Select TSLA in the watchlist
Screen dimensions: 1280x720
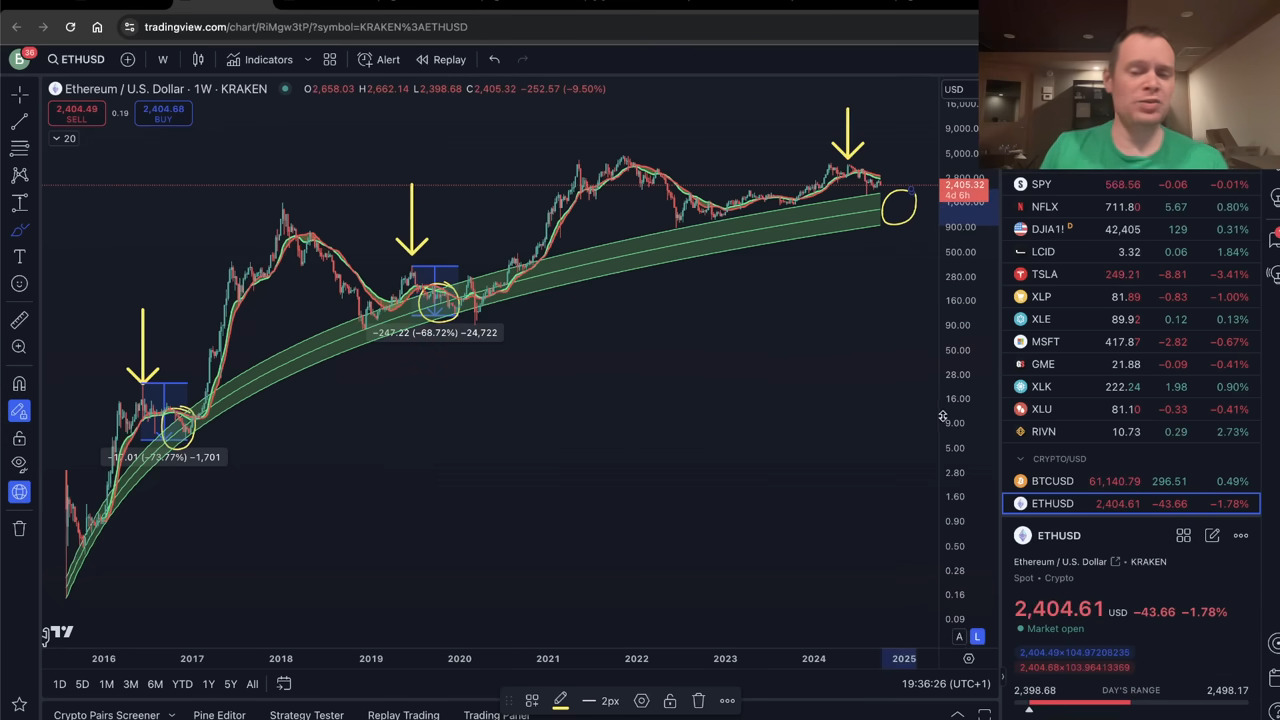click(x=1131, y=274)
